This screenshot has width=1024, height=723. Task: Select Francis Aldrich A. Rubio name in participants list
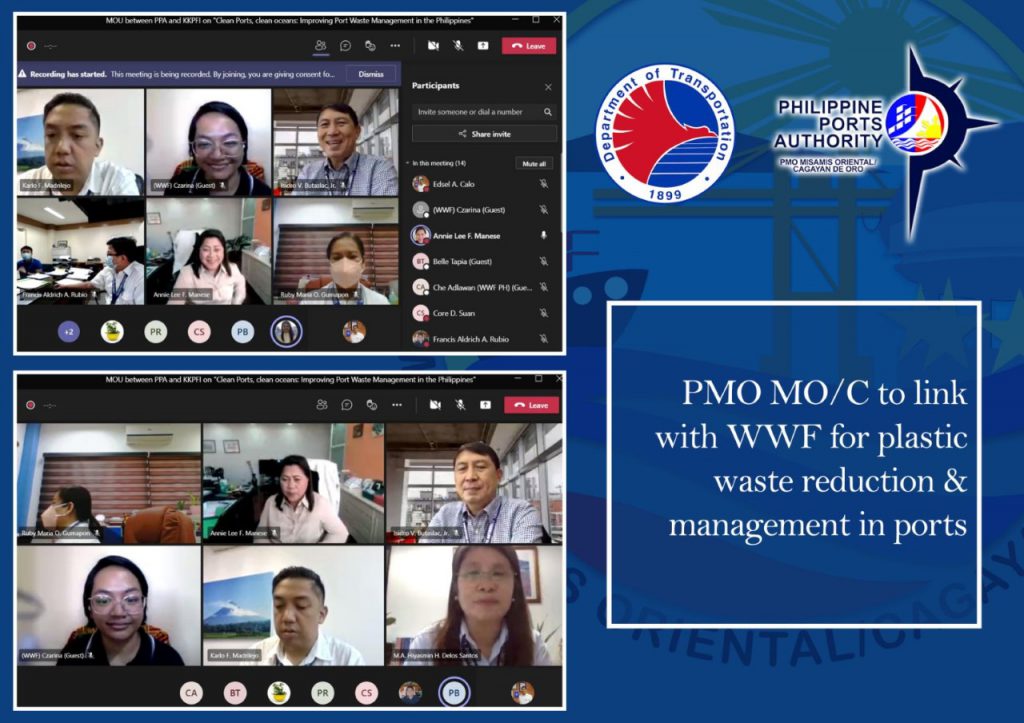(471, 339)
